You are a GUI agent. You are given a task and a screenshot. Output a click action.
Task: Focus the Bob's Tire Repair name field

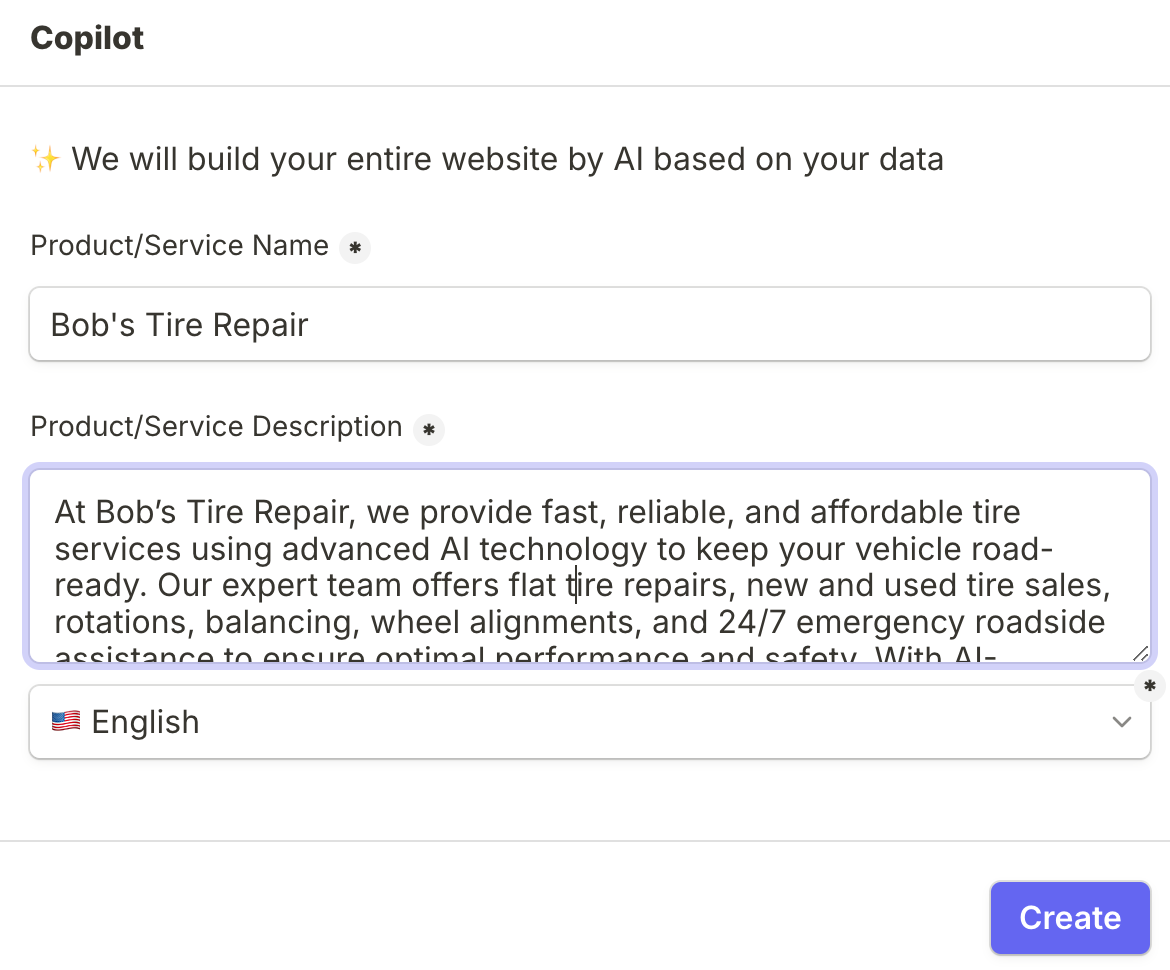589,325
